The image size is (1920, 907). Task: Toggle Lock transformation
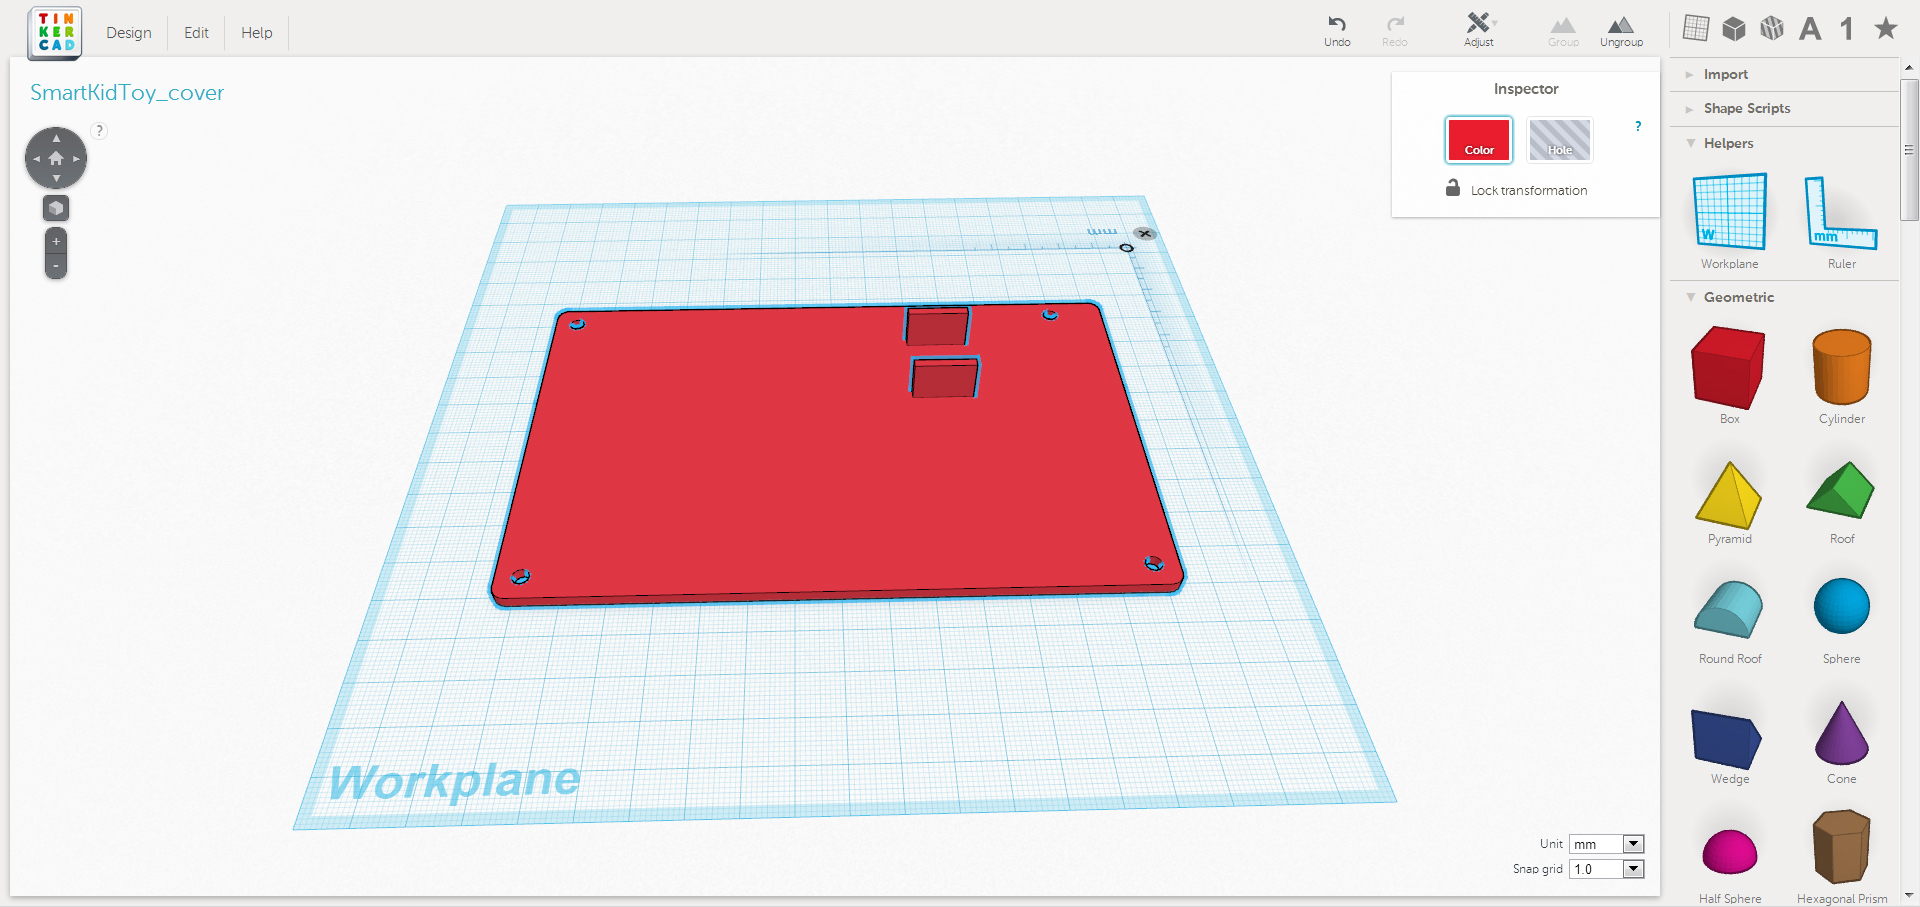pyautogui.click(x=1516, y=189)
